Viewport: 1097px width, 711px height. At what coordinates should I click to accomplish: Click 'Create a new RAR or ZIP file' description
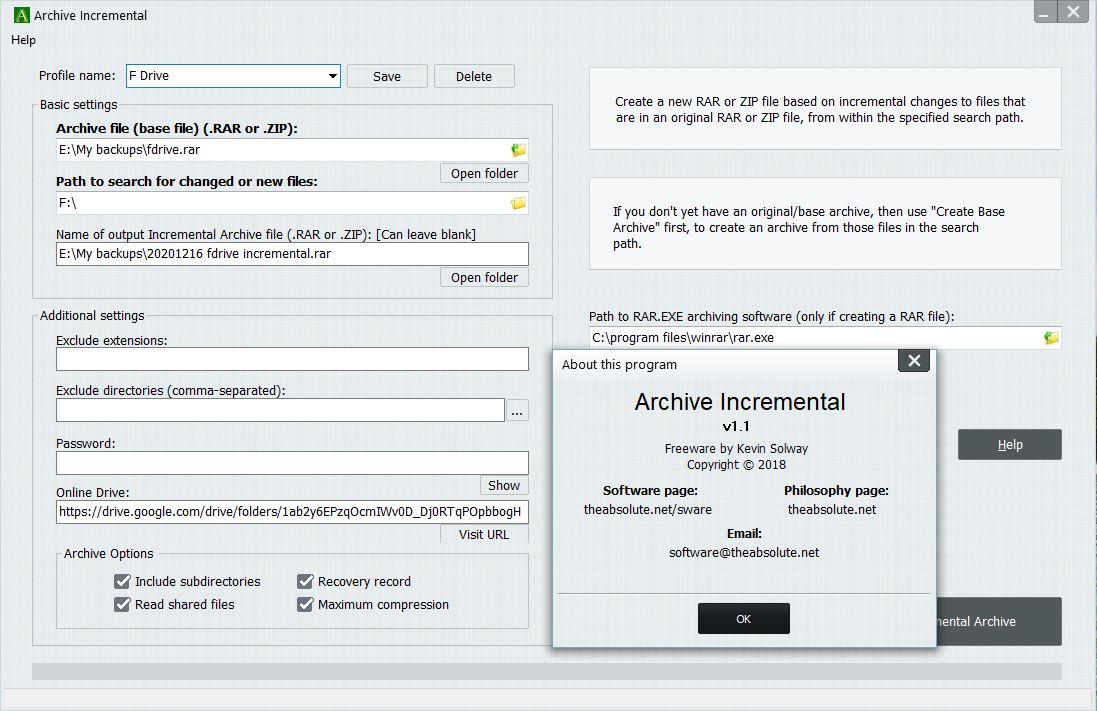point(820,109)
